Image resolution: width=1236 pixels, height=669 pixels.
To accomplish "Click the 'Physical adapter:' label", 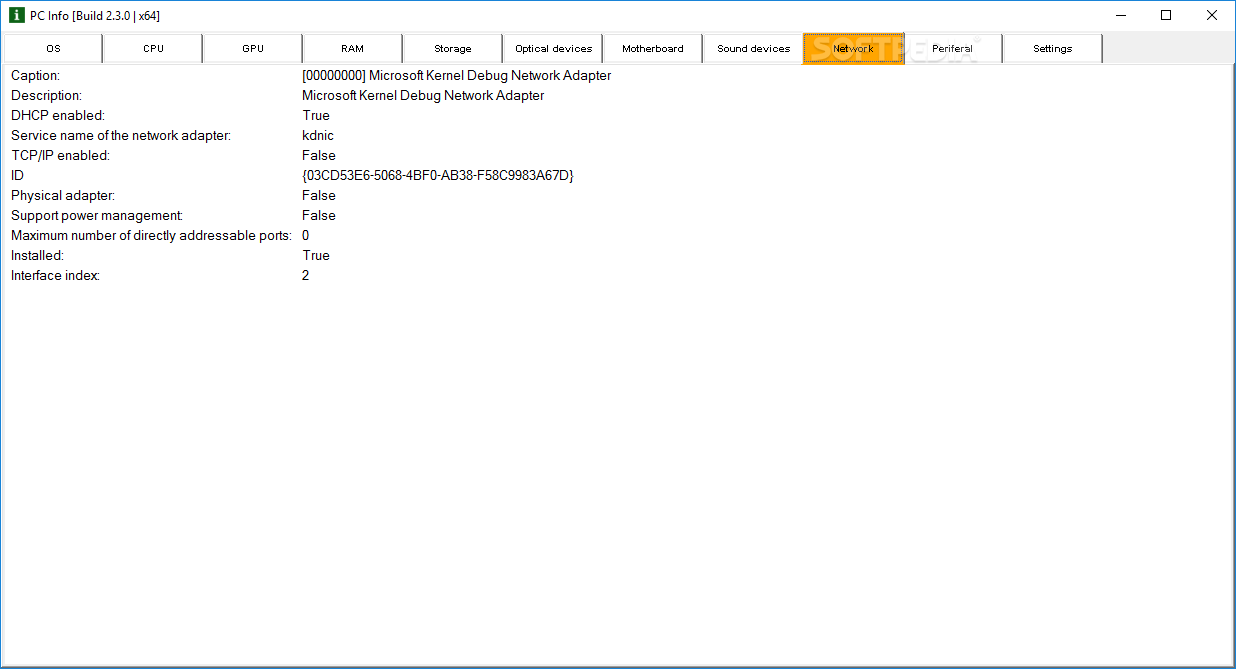I will [62, 196].
